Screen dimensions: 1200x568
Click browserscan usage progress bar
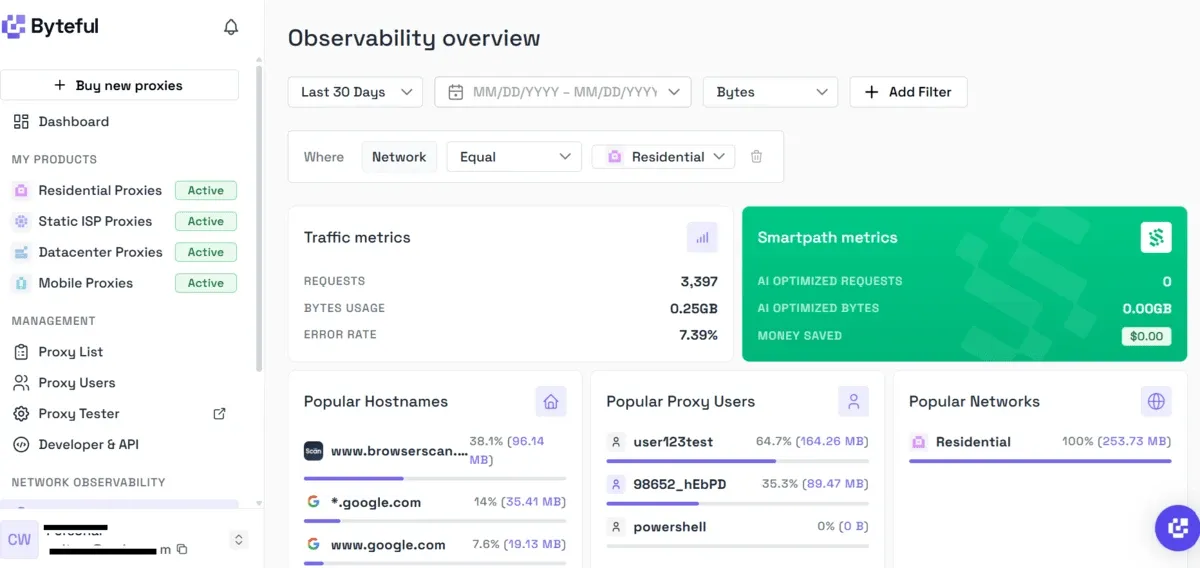(435, 479)
